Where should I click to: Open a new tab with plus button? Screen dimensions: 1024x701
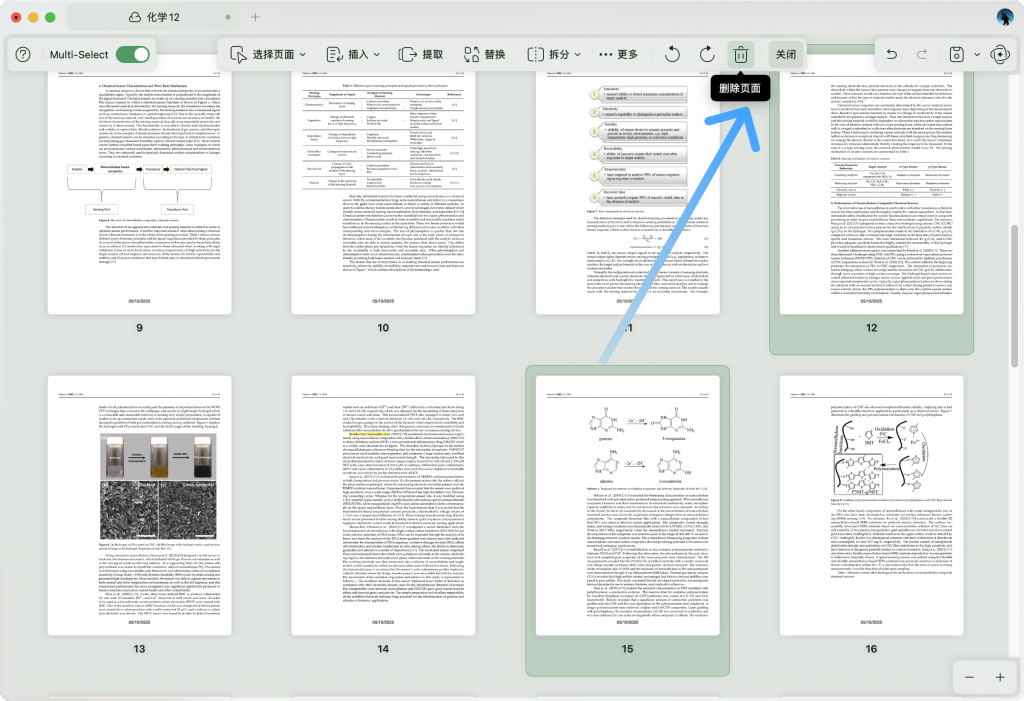click(255, 17)
